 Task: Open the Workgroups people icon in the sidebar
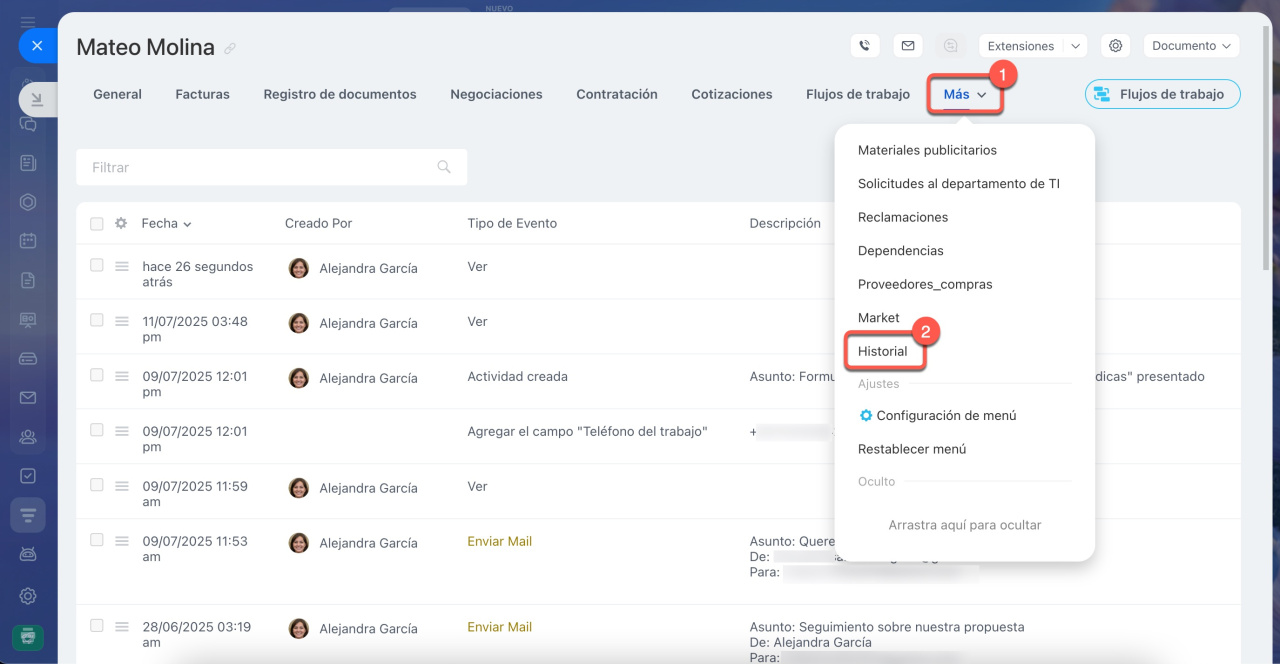[28, 437]
